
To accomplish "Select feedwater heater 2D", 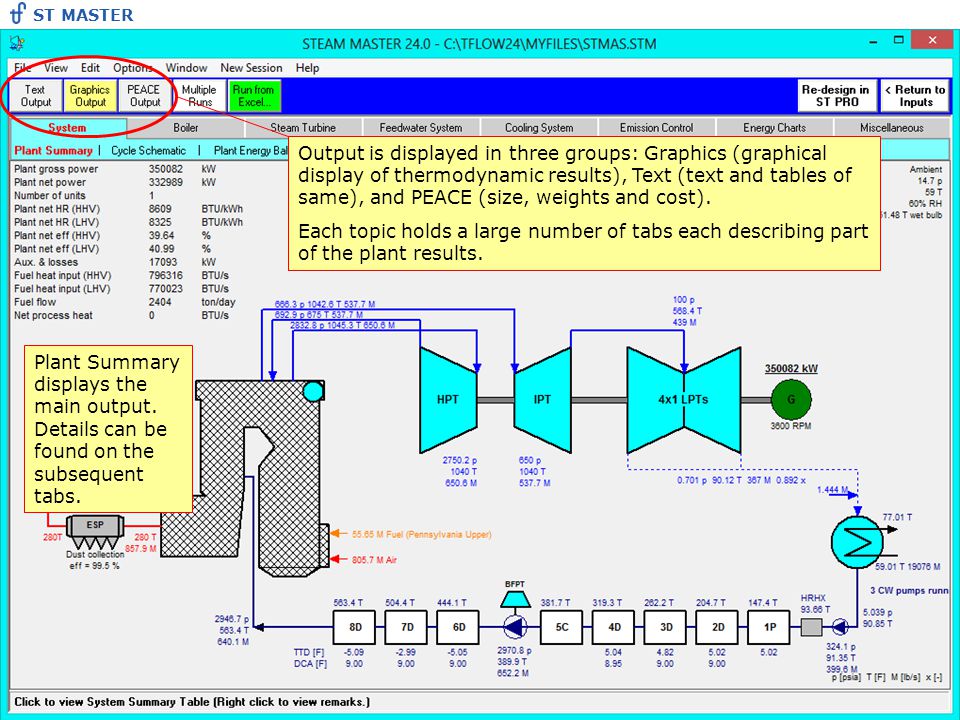I will (x=718, y=627).
